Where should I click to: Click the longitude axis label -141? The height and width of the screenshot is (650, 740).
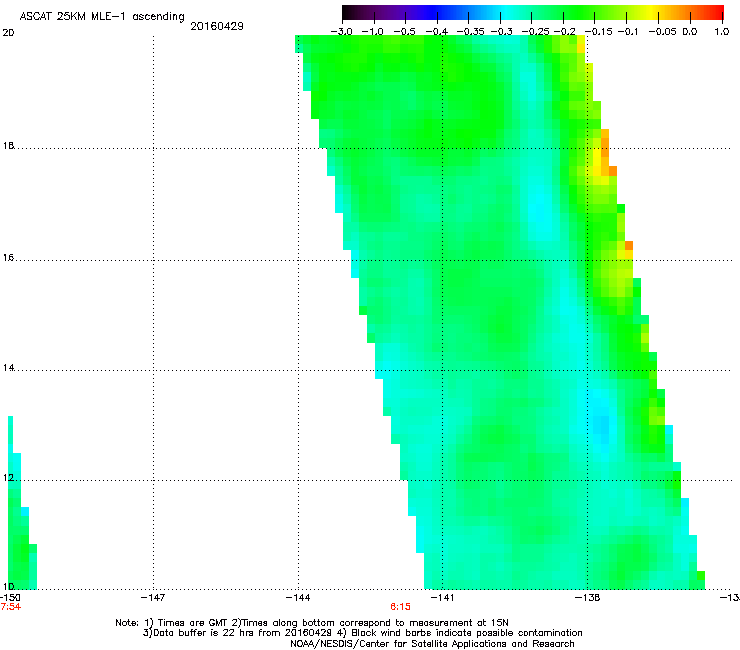click(x=442, y=598)
